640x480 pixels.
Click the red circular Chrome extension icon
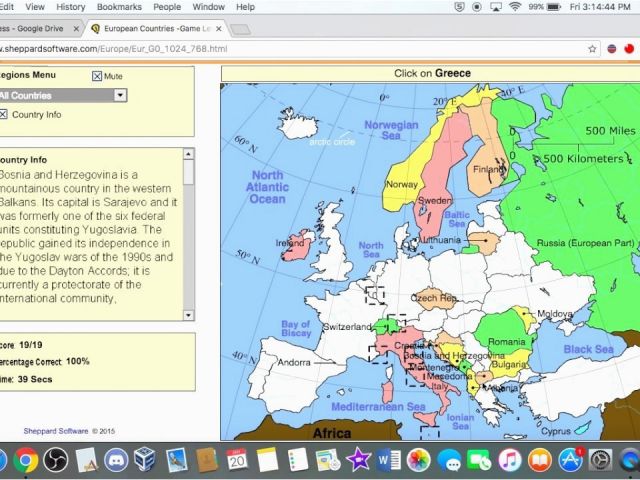[x=629, y=49]
